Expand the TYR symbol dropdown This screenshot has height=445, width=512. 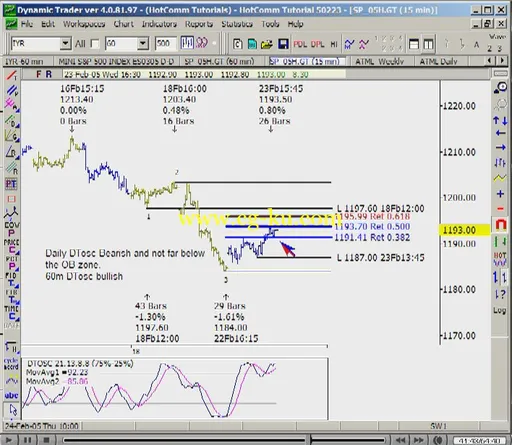click(66, 44)
